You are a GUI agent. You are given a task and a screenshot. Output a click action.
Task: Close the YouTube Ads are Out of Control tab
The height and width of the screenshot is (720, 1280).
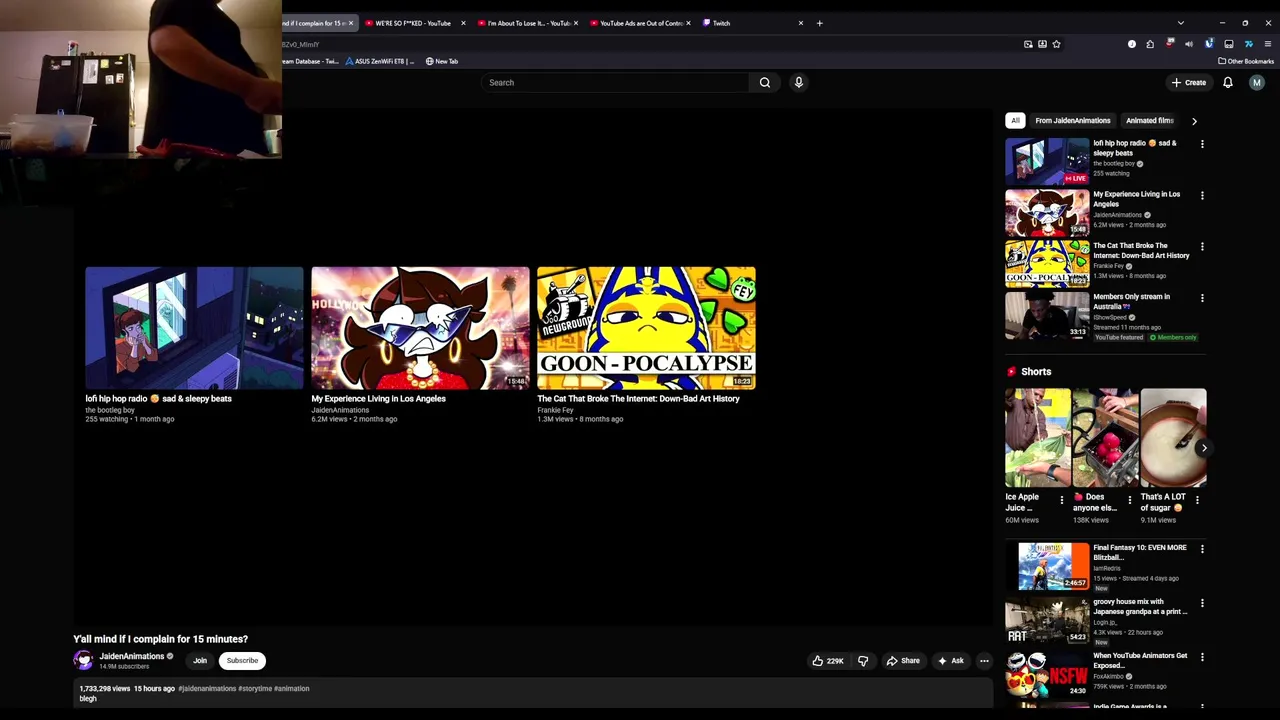(x=688, y=23)
